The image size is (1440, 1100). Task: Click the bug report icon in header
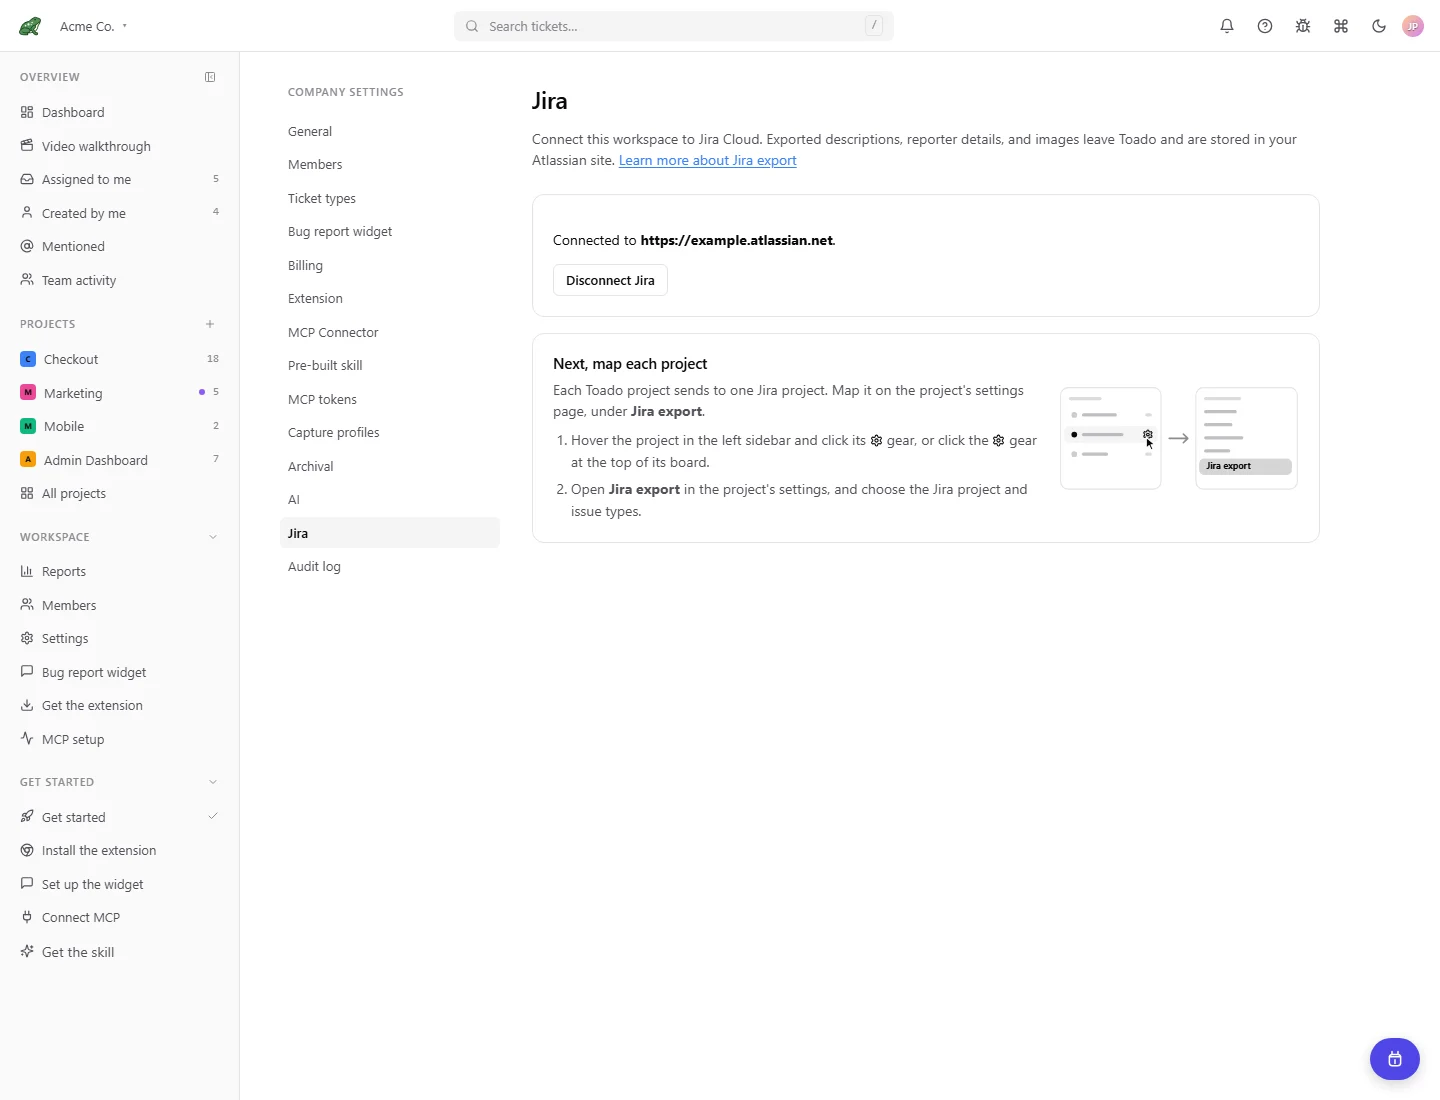point(1303,26)
